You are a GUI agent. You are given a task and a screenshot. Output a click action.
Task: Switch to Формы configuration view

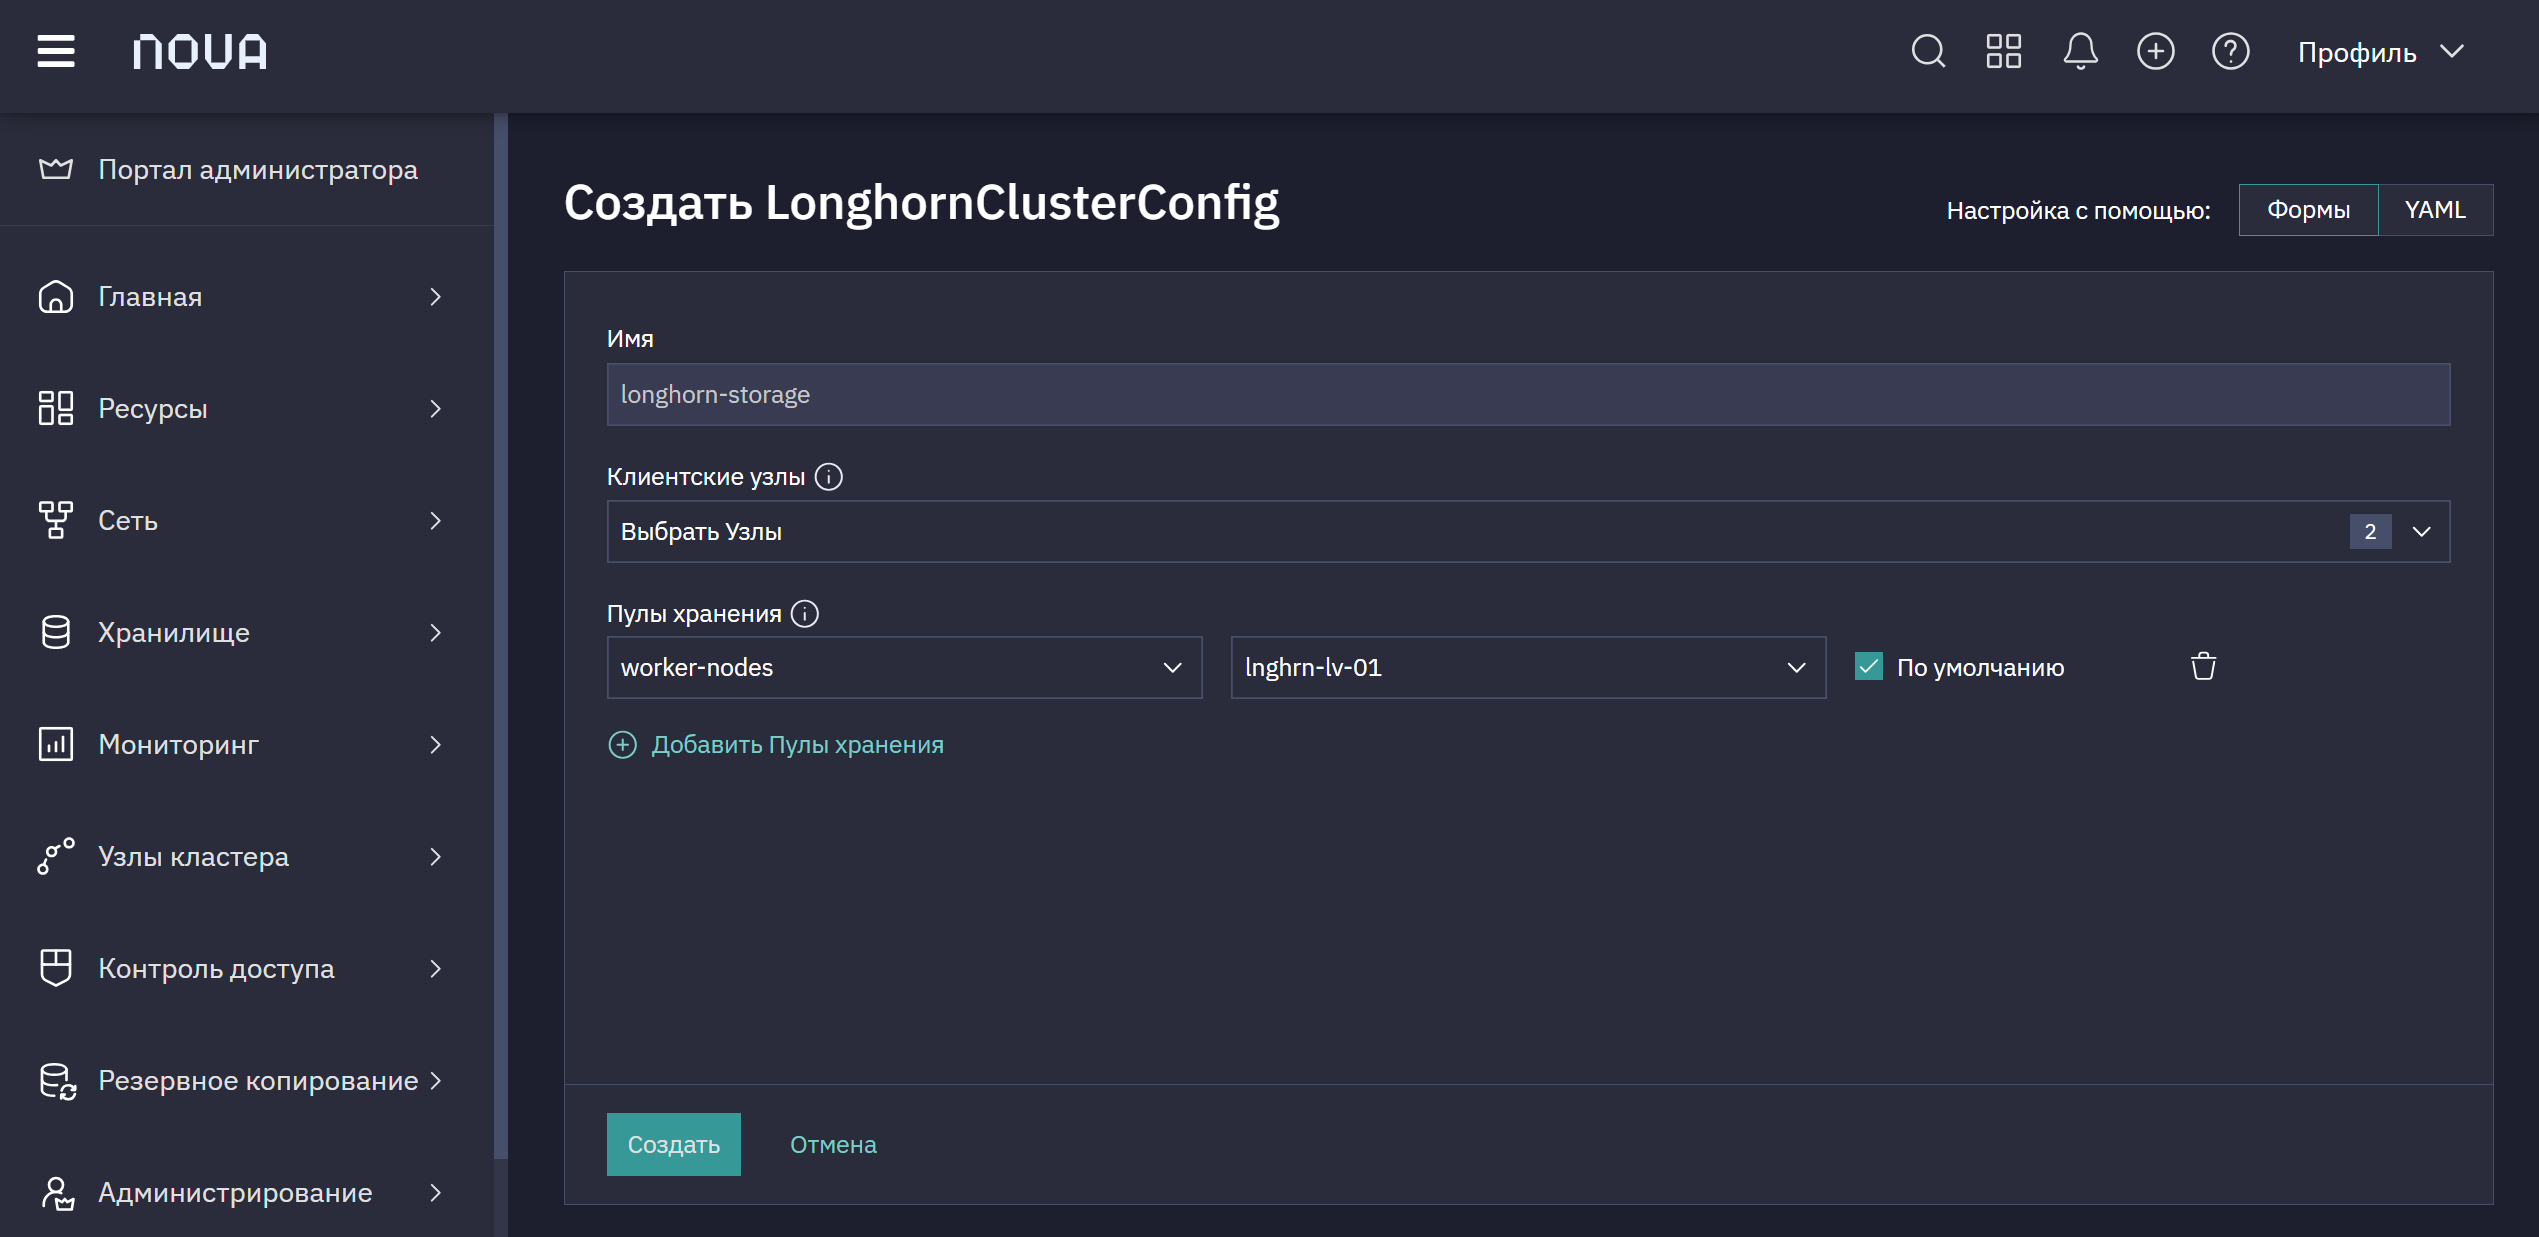(x=2308, y=210)
